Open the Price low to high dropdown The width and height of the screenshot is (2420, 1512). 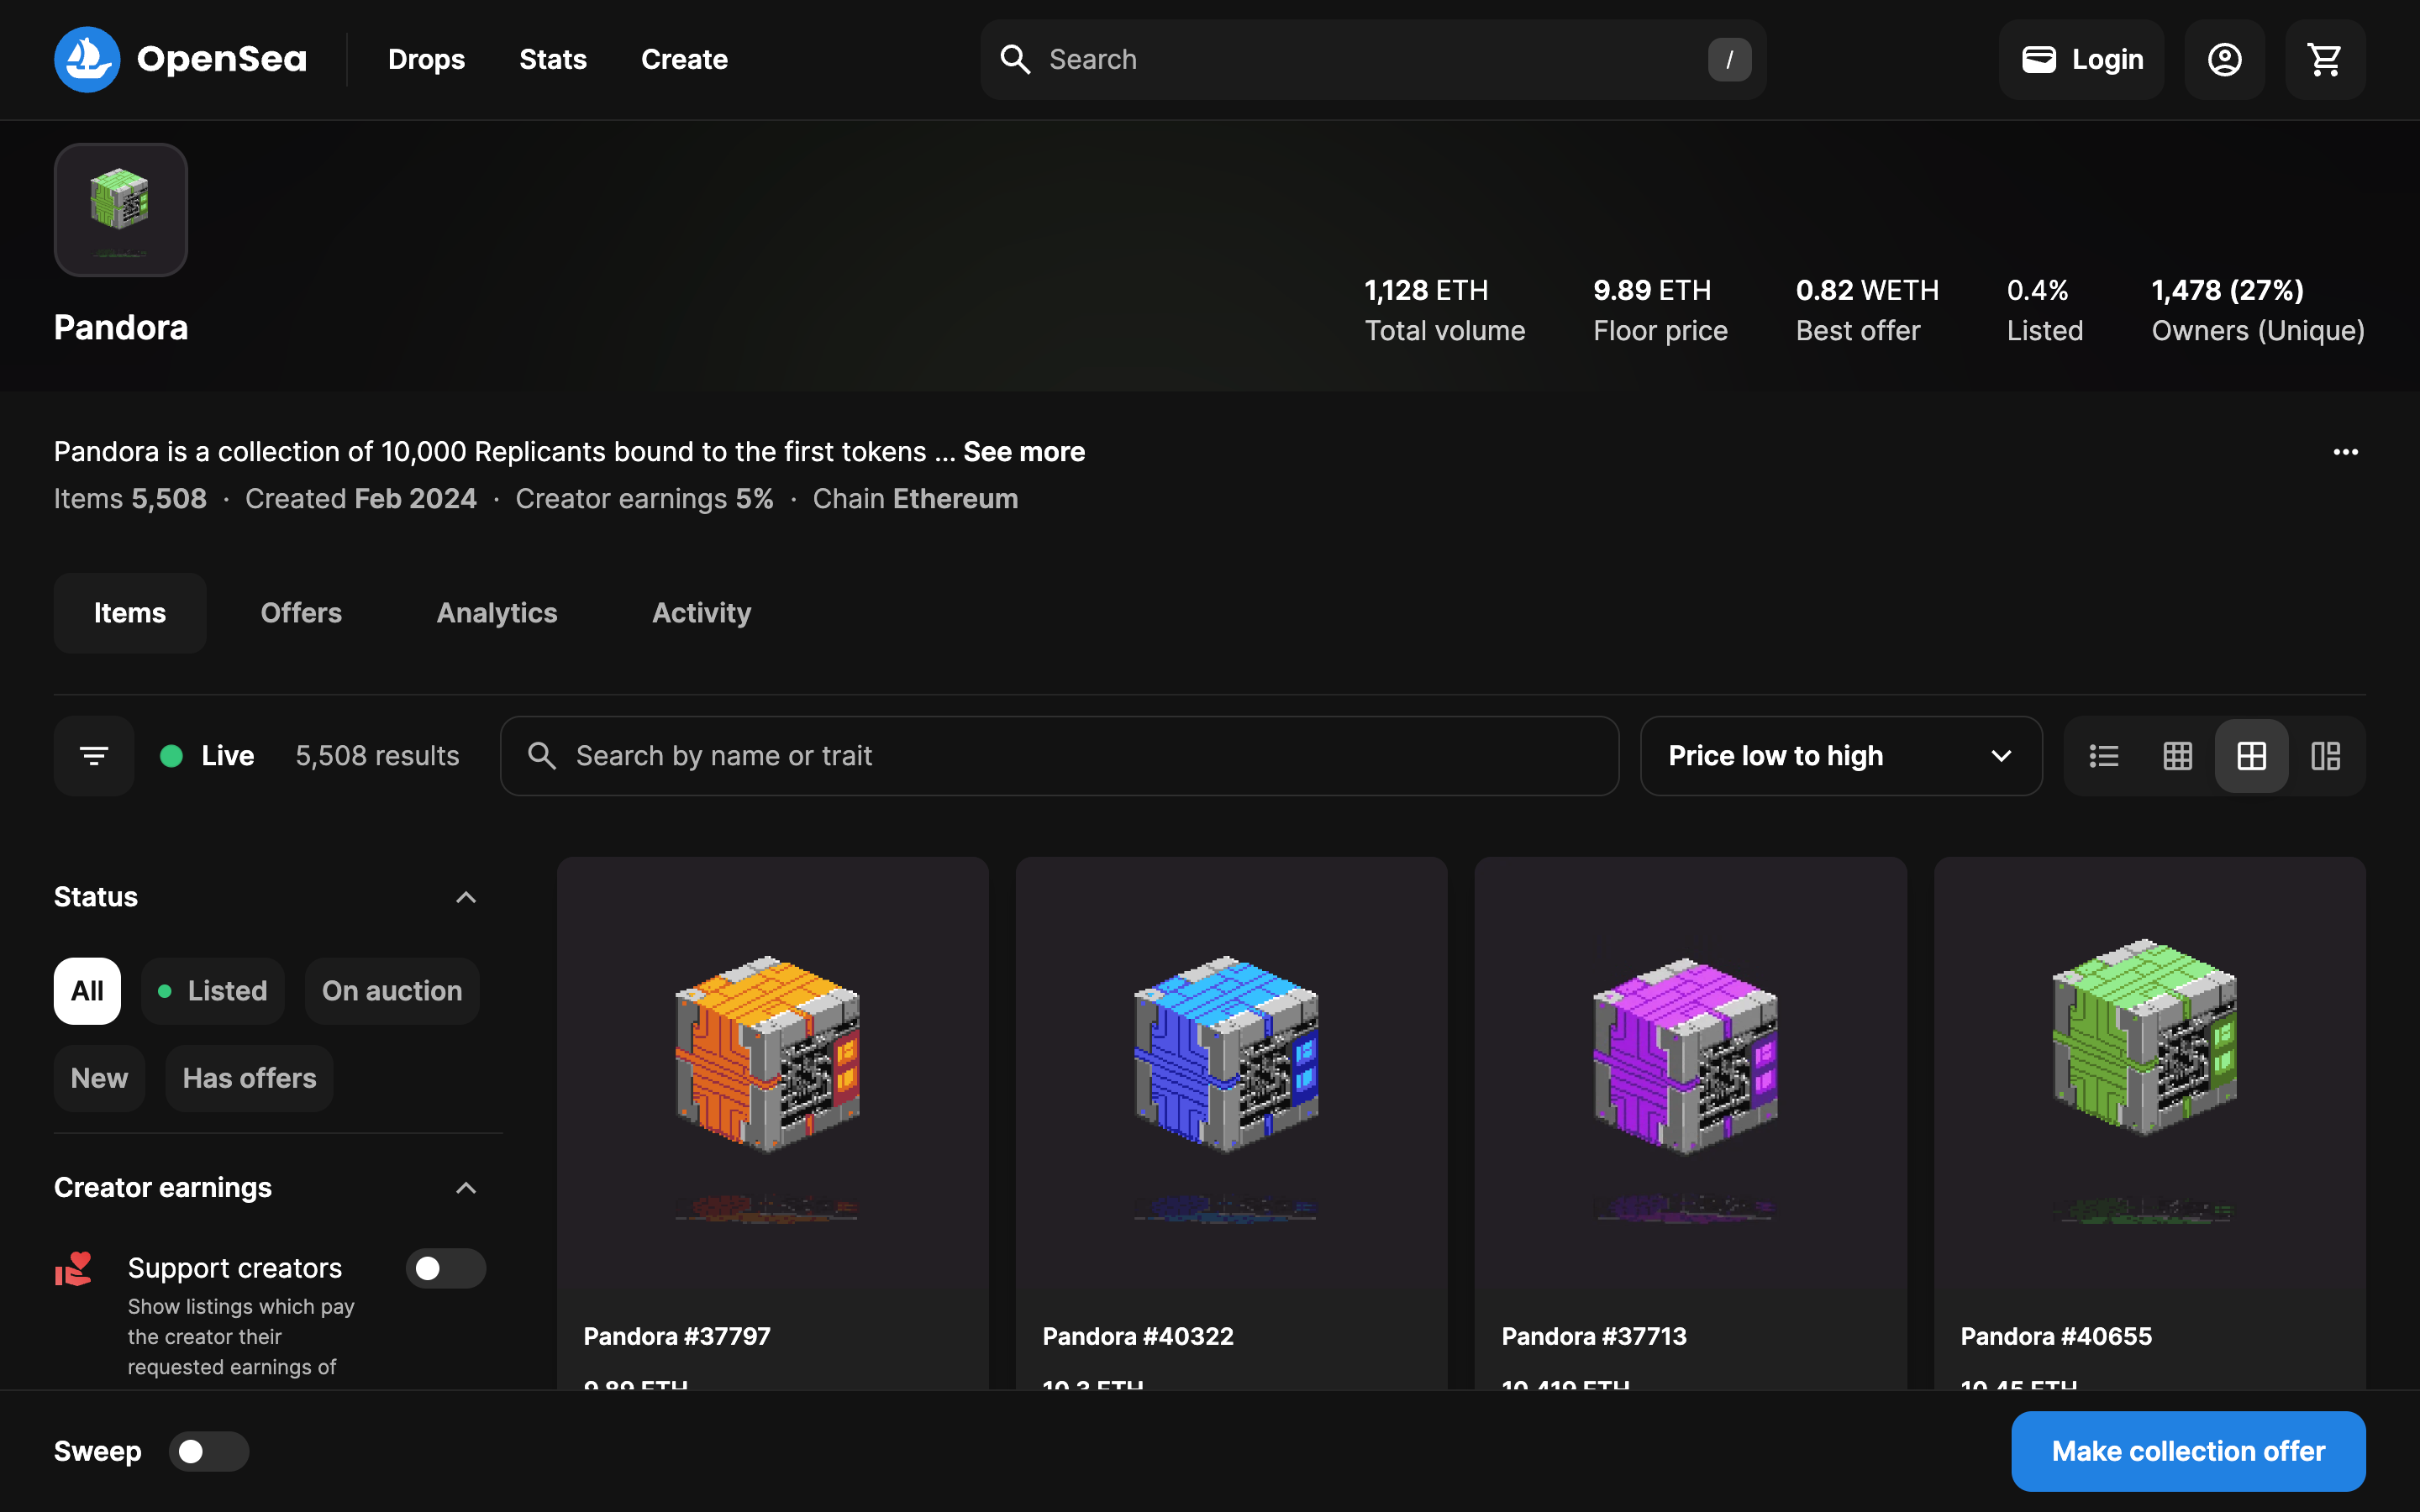pyautogui.click(x=1840, y=756)
